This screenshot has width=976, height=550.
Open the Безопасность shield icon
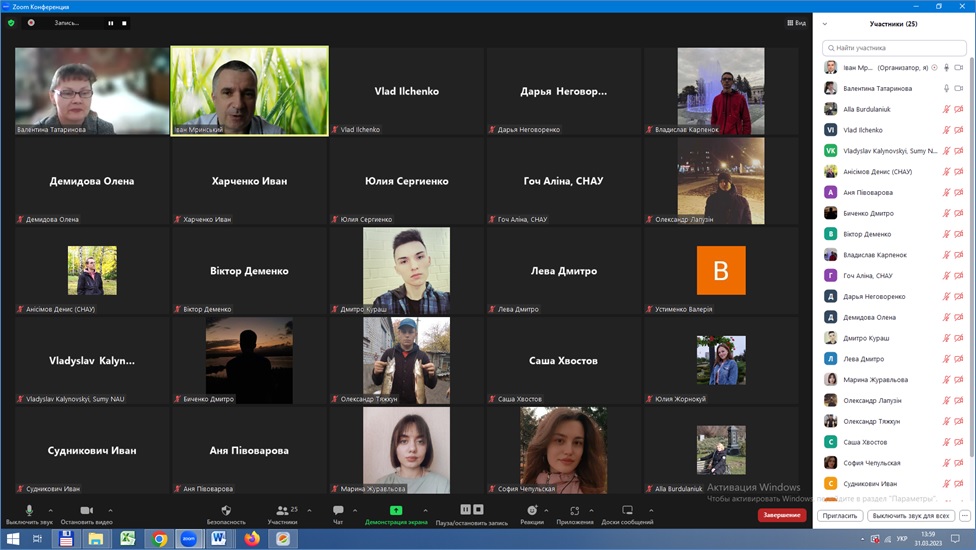(x=226, y=510)
